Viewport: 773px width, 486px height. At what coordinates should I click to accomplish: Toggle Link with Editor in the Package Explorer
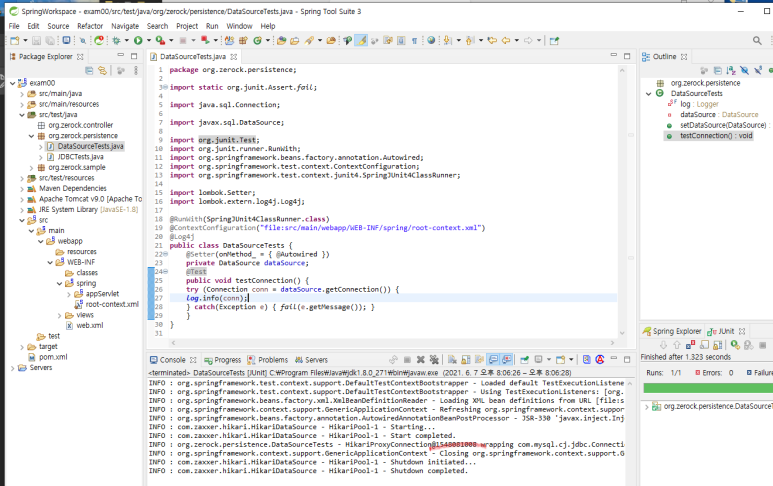(102, 71)
